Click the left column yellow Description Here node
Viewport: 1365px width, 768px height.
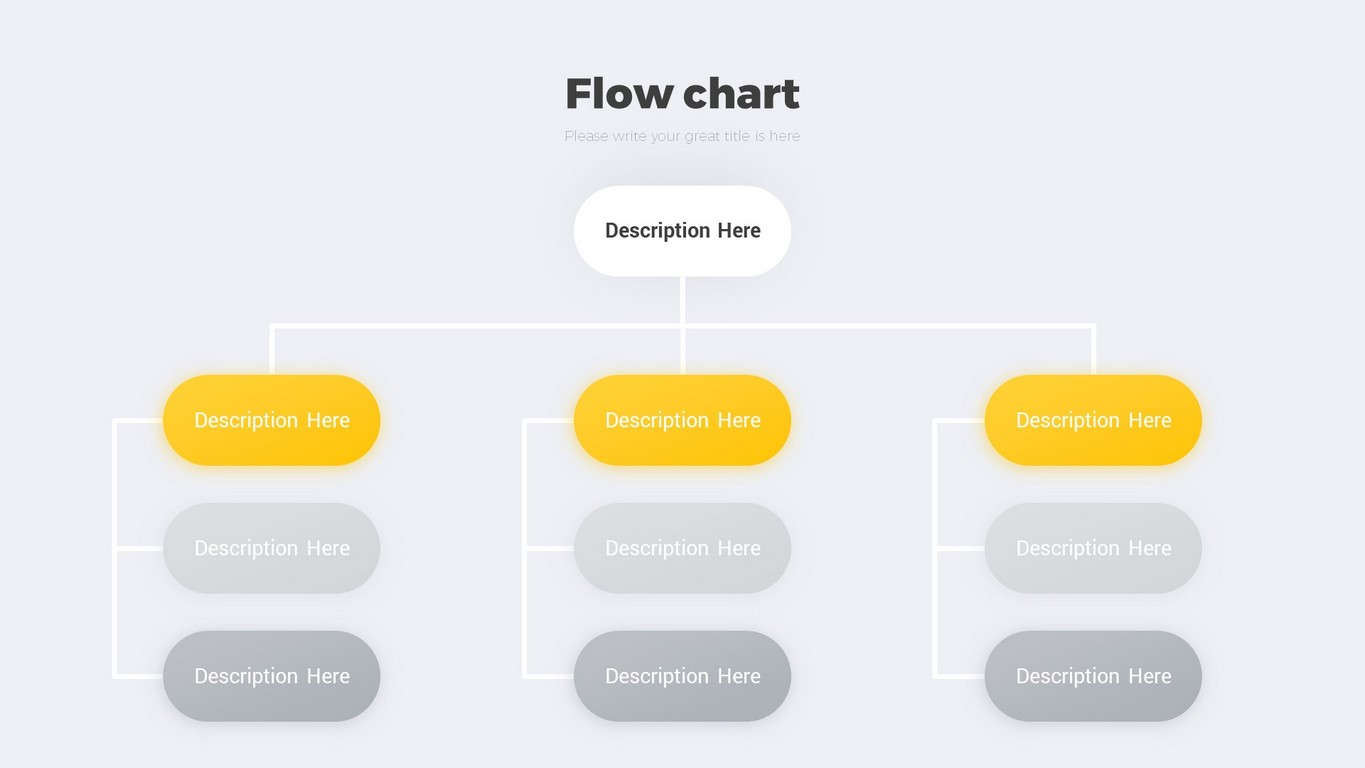coord(271,420)
